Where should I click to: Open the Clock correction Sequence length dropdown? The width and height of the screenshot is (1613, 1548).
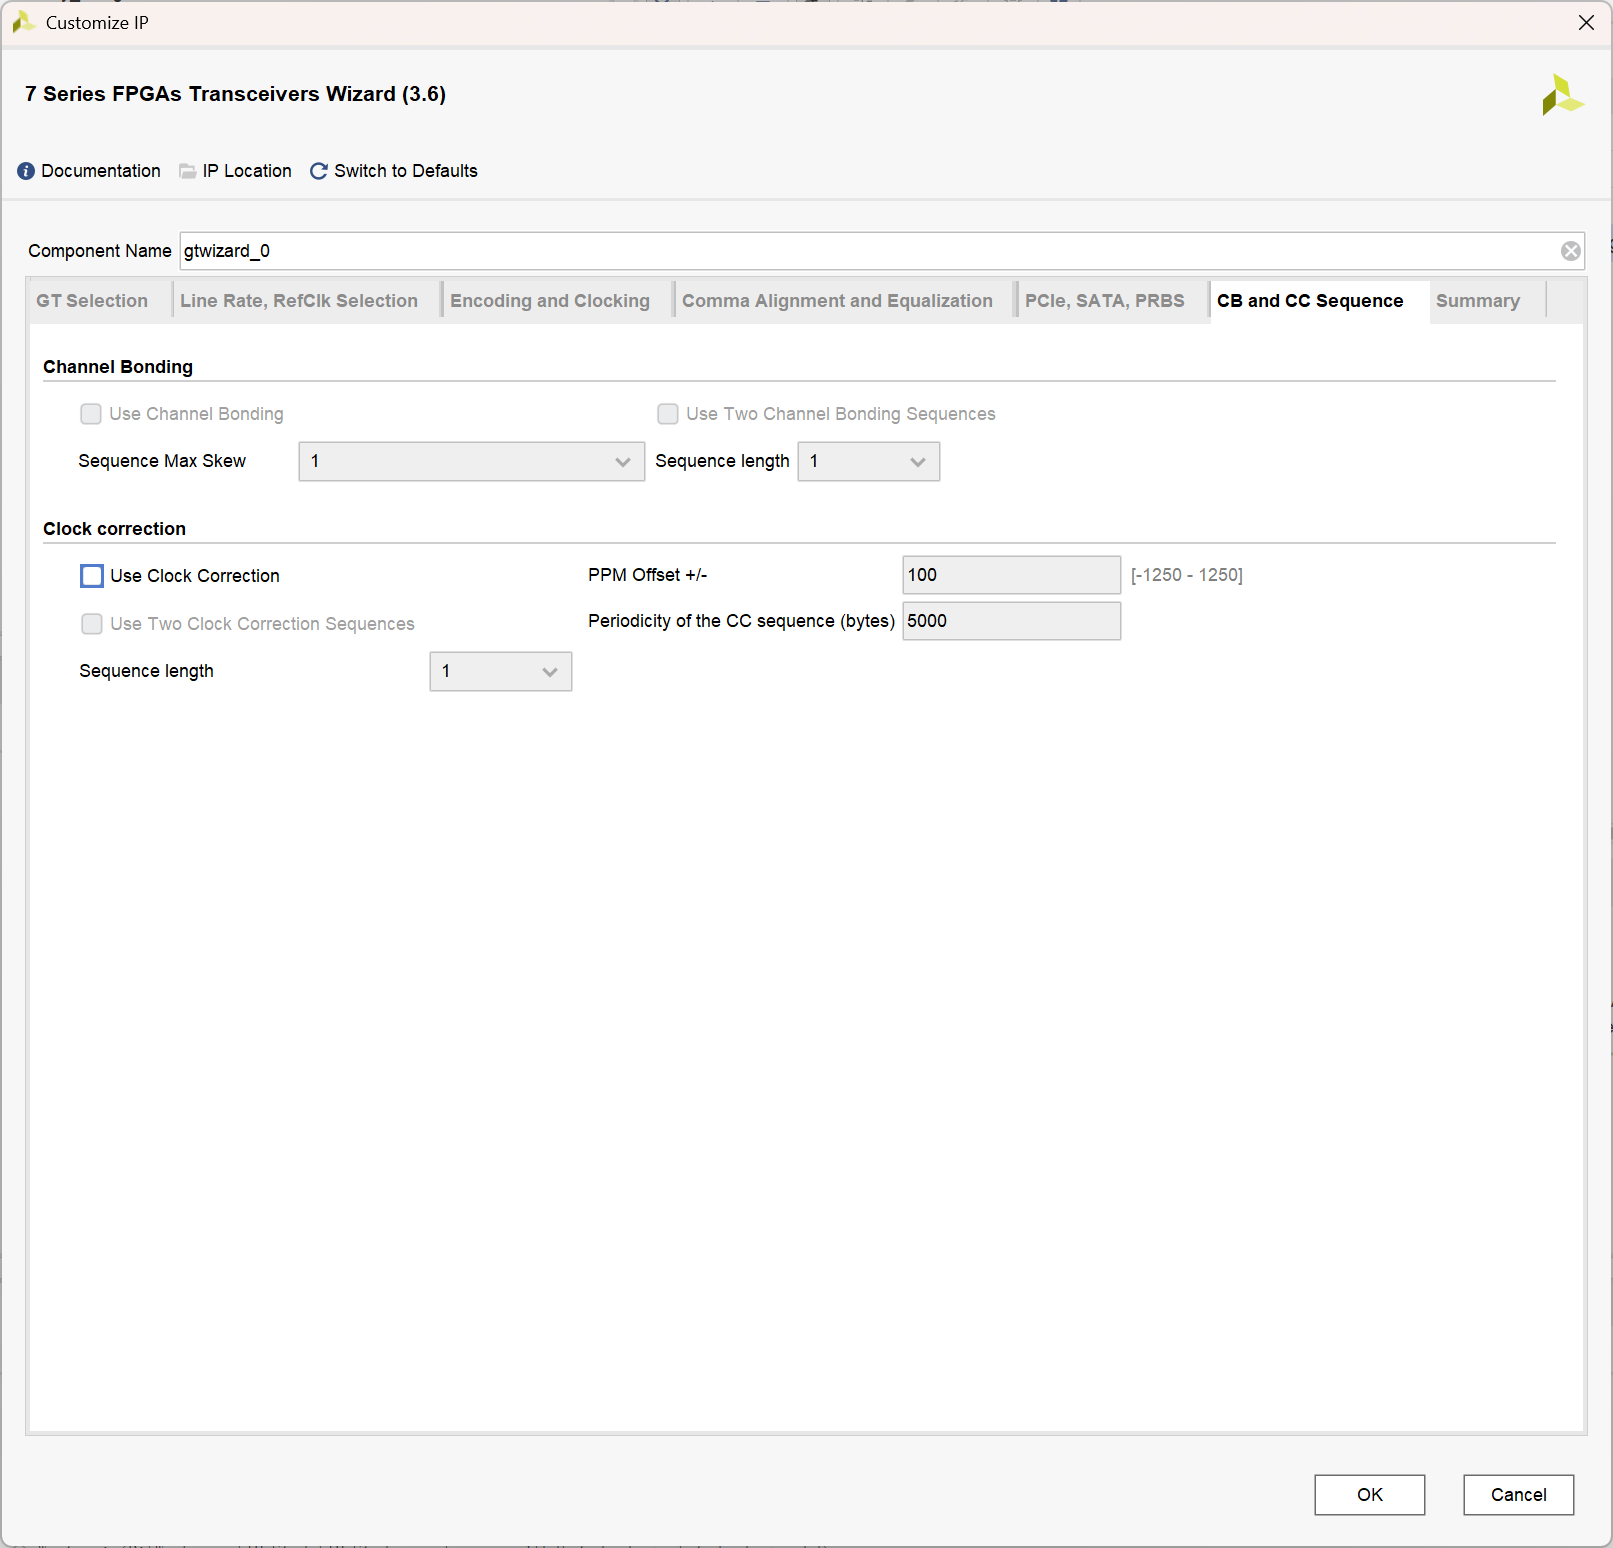coord(501,671)
